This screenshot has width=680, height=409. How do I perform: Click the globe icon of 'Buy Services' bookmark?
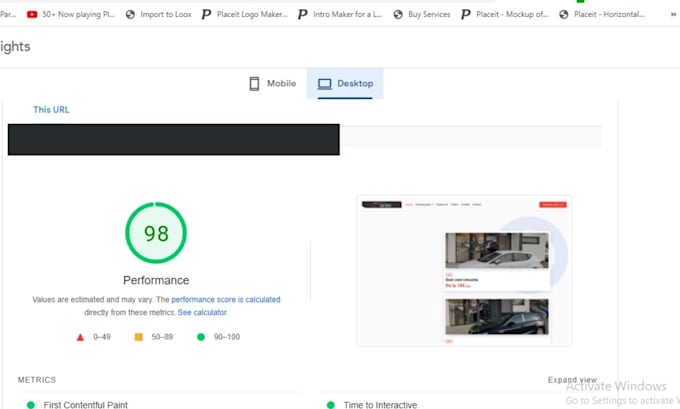pyautogui.click(x=398, y=14)
